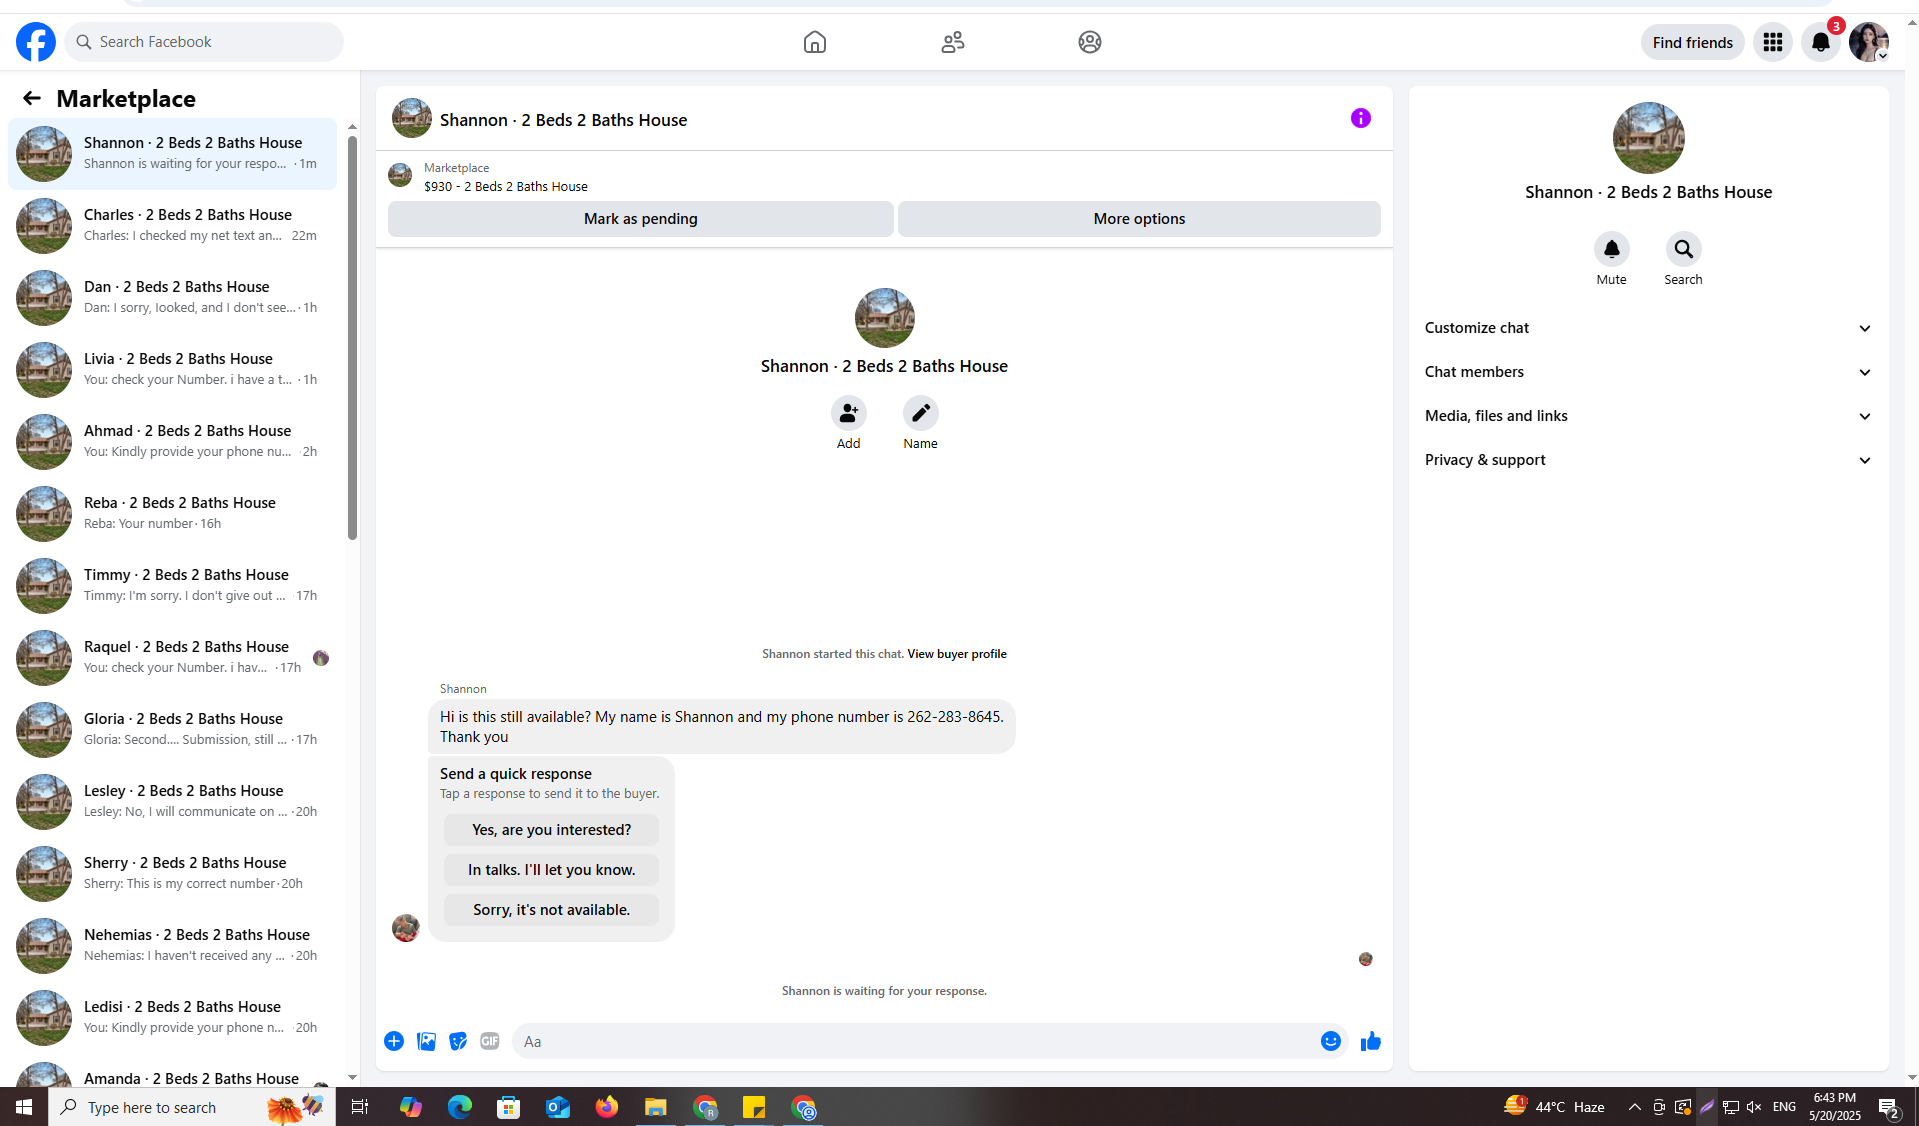Open Microsoft Edge from the taskbar
The height and width of the screenshot is (1126, 1919).
pos(460,1107)
